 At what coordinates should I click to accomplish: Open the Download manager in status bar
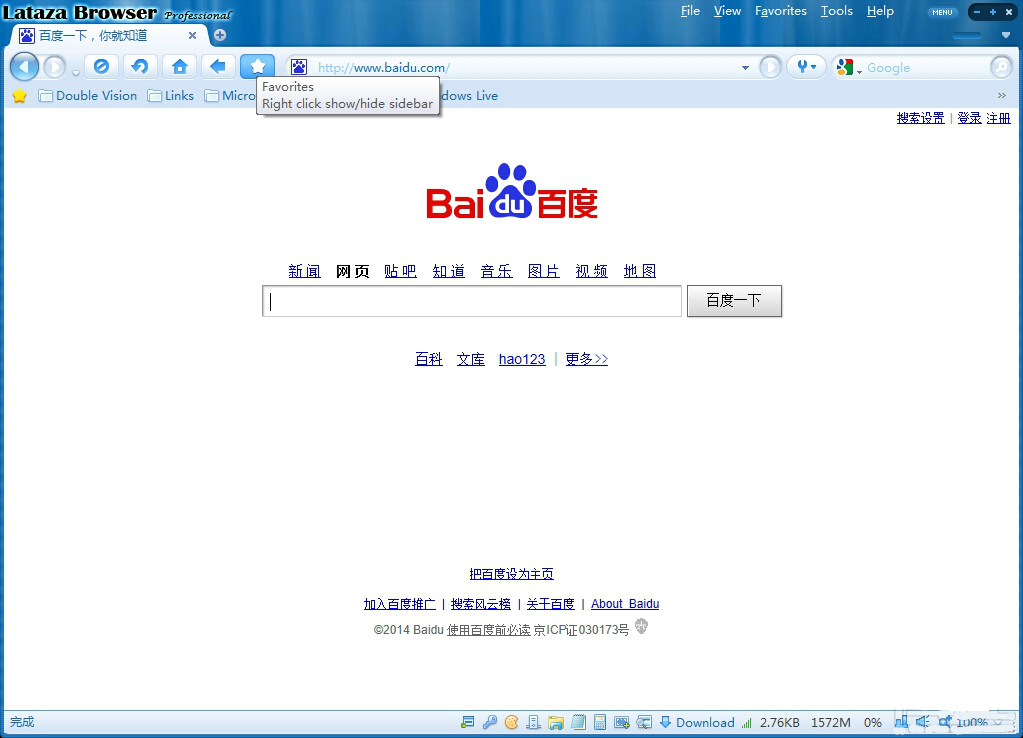click(697, 722)
